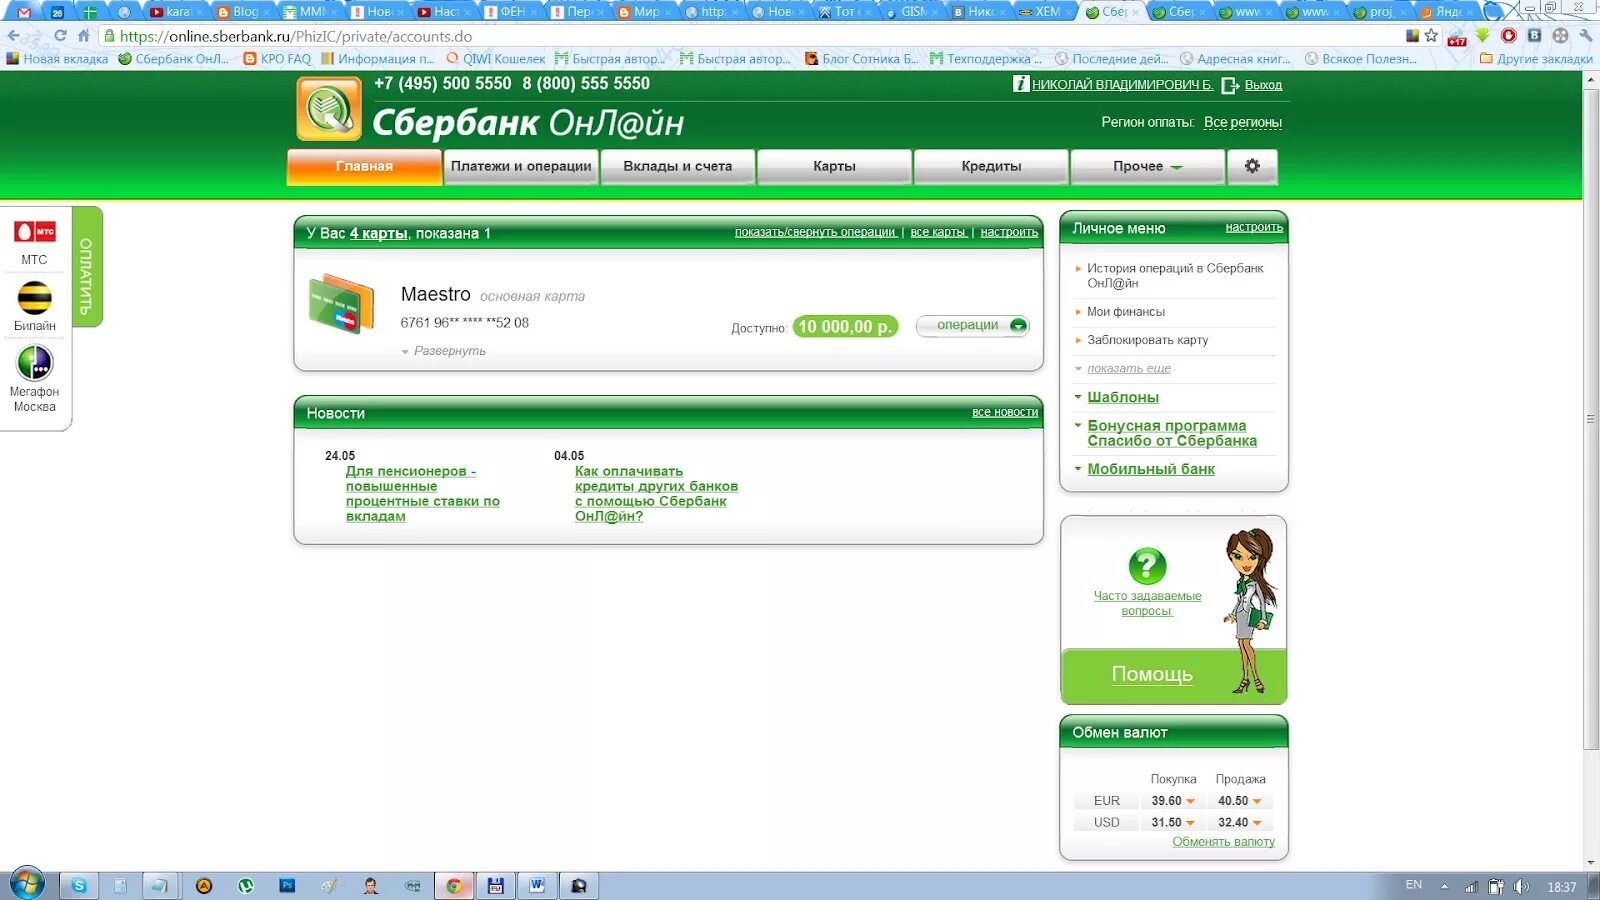This screenshot has width=1600, height=900.
Task: Open news about paying other banks' loans
Action: click(x=656, y=494)
